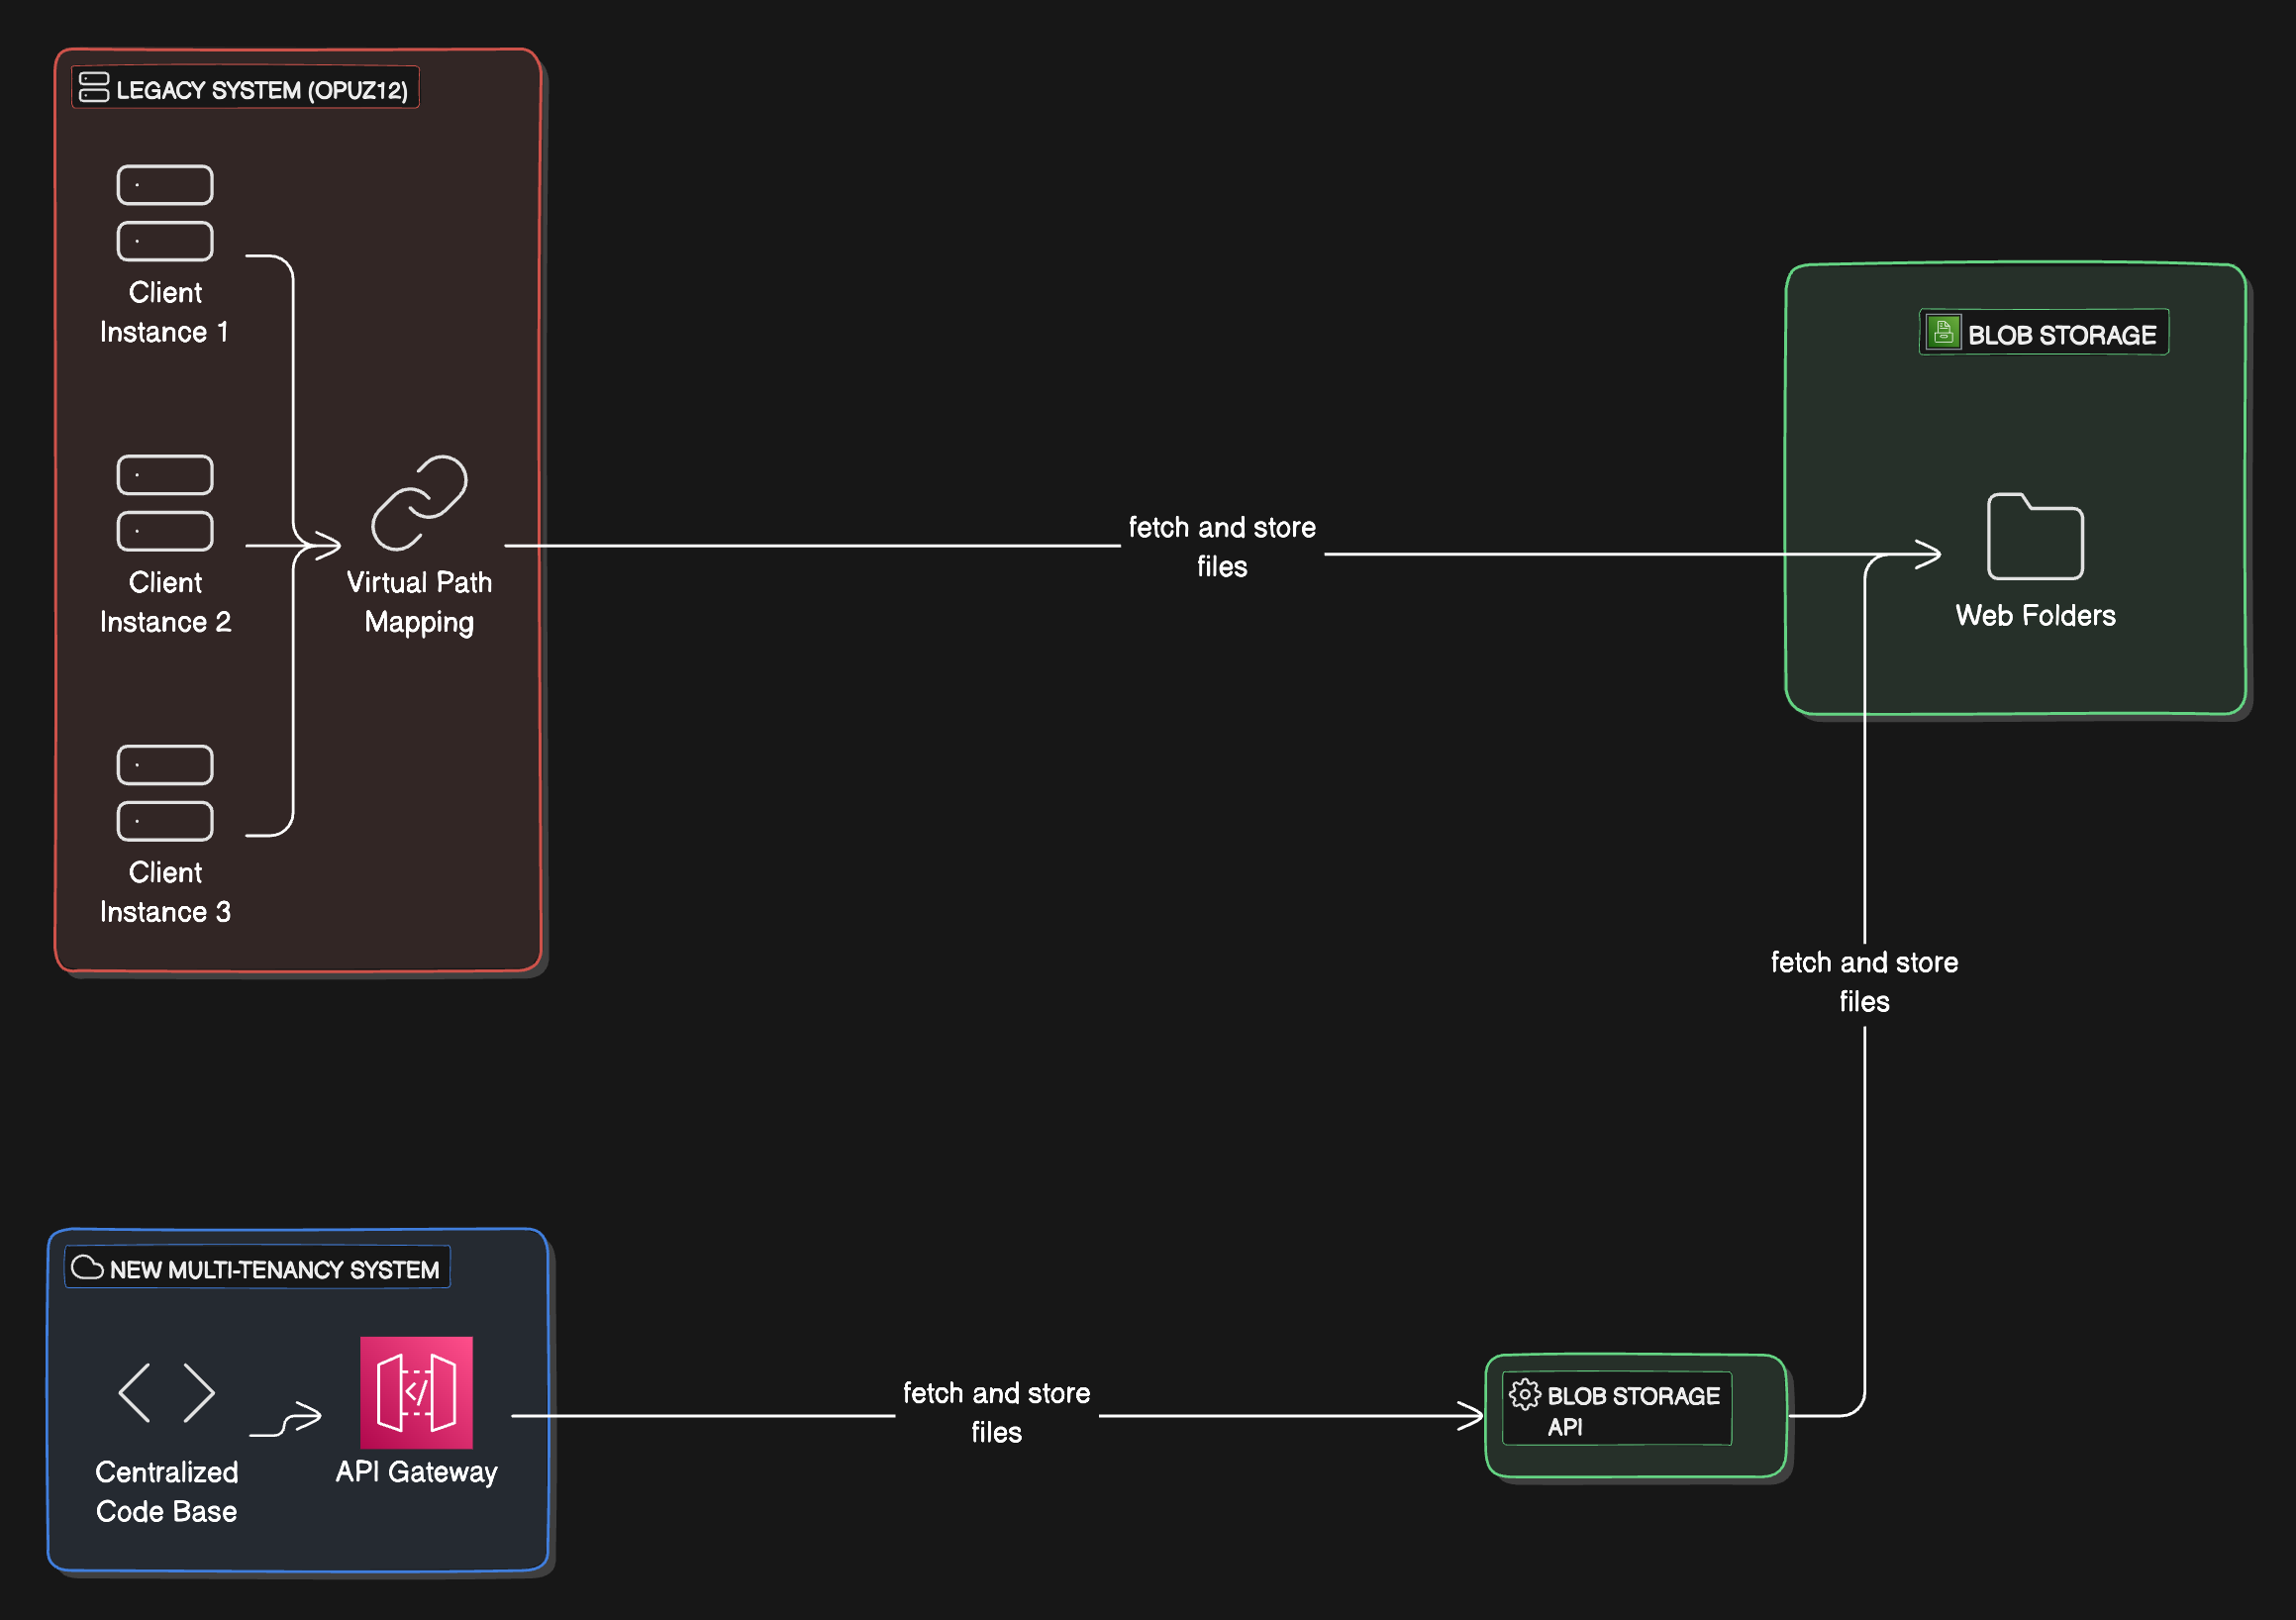
Task: Click the Centralized Code Base brackets icon
Action: (166, 1392)
